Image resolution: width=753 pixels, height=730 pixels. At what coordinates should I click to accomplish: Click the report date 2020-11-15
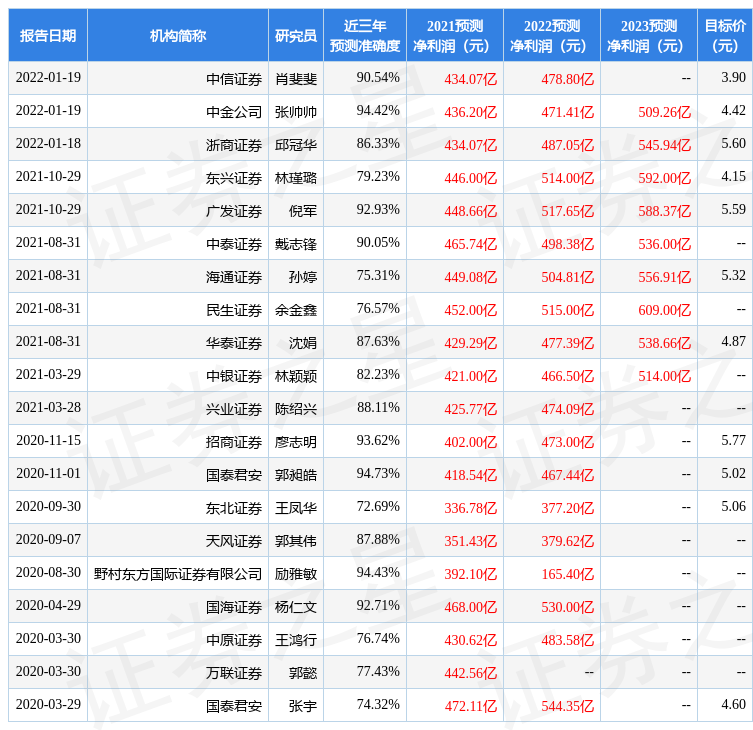tap(48, 440)
